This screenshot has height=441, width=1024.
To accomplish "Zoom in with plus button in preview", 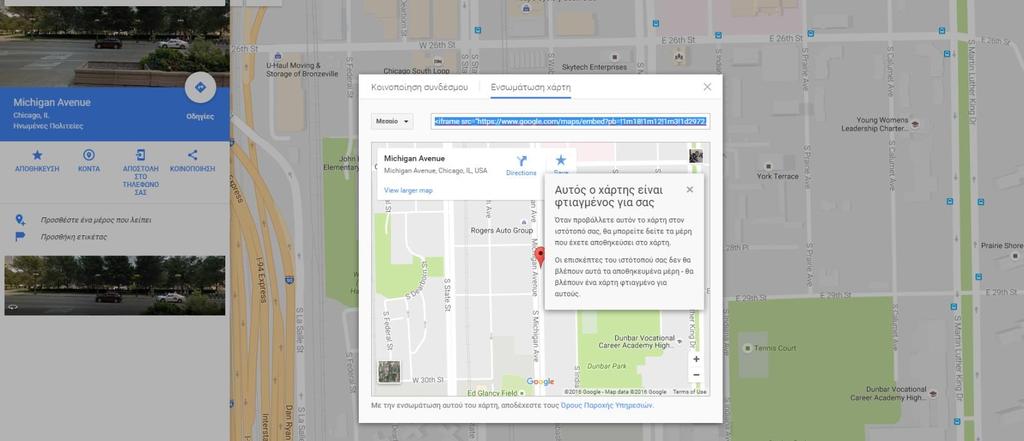I will [696, 359].
